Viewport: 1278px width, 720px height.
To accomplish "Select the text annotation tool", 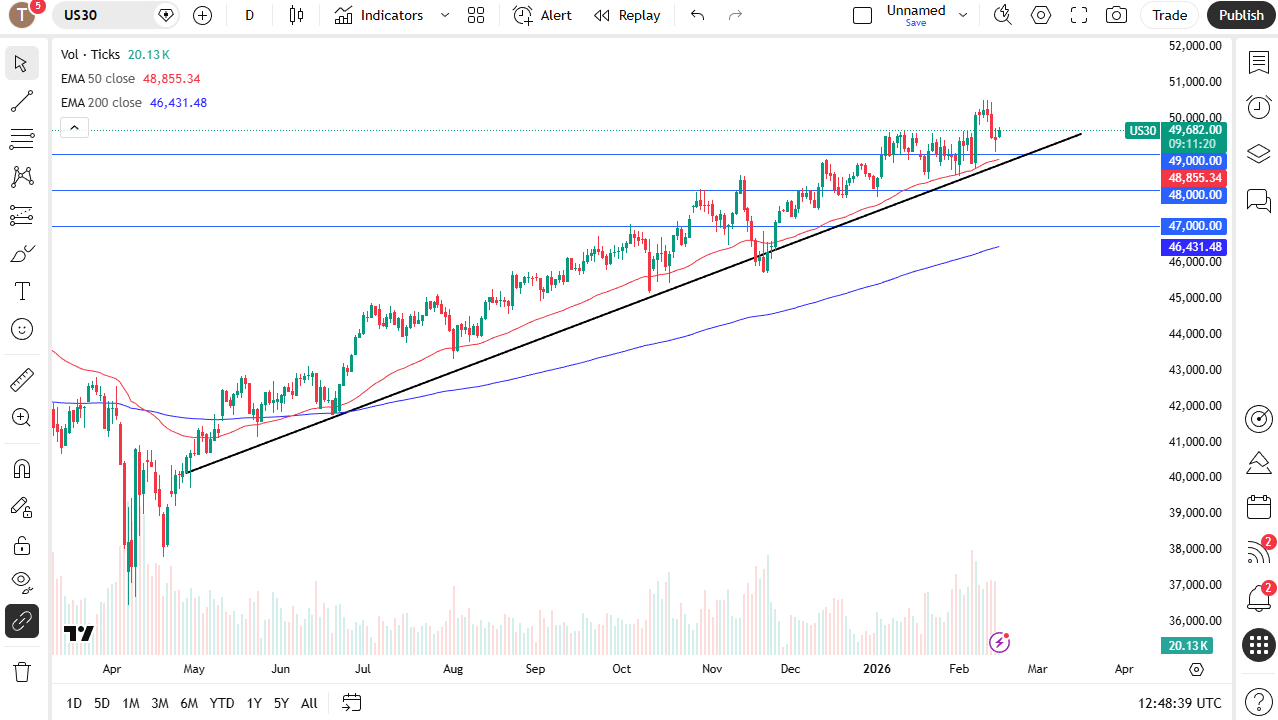I will [x=22, y=291].
